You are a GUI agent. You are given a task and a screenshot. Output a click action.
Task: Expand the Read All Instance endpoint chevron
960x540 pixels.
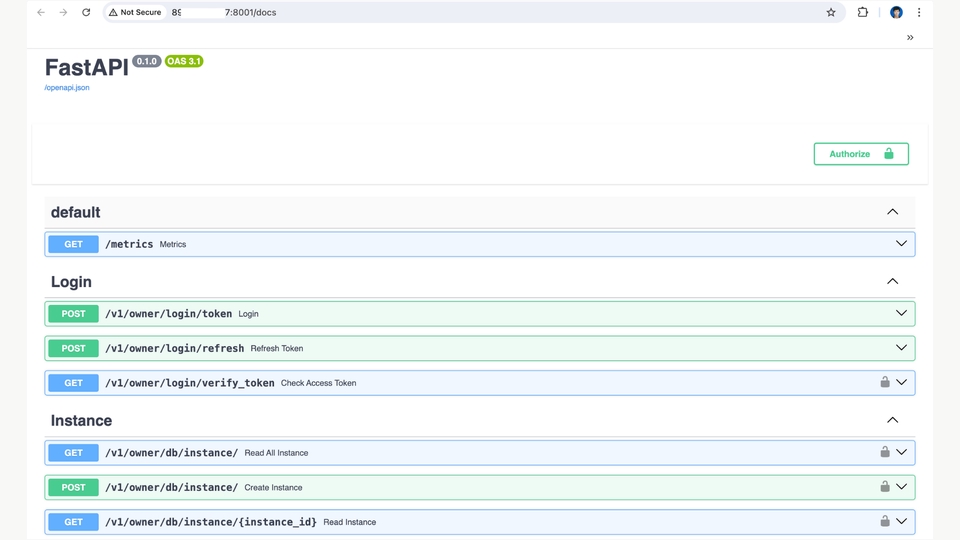click(901, 452)
